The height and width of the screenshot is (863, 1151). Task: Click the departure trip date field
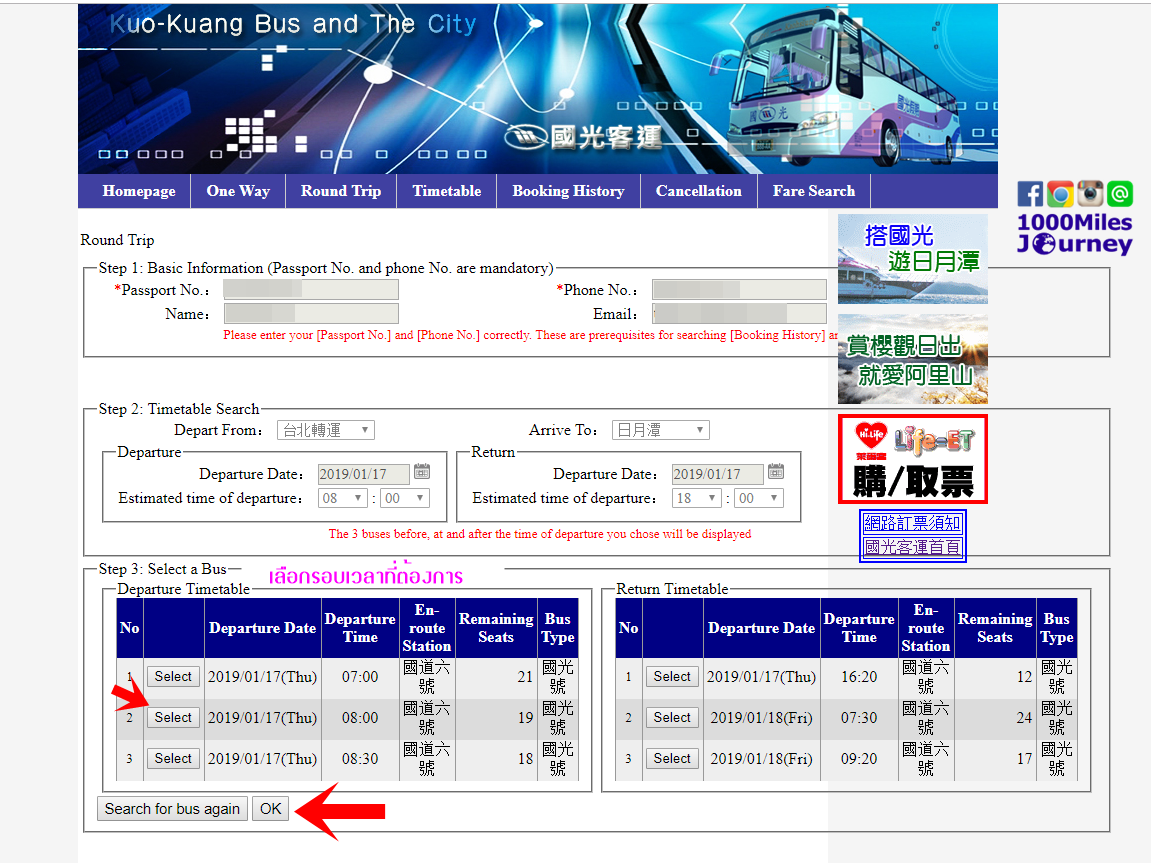pyautogui.click(x=363, y=474)
